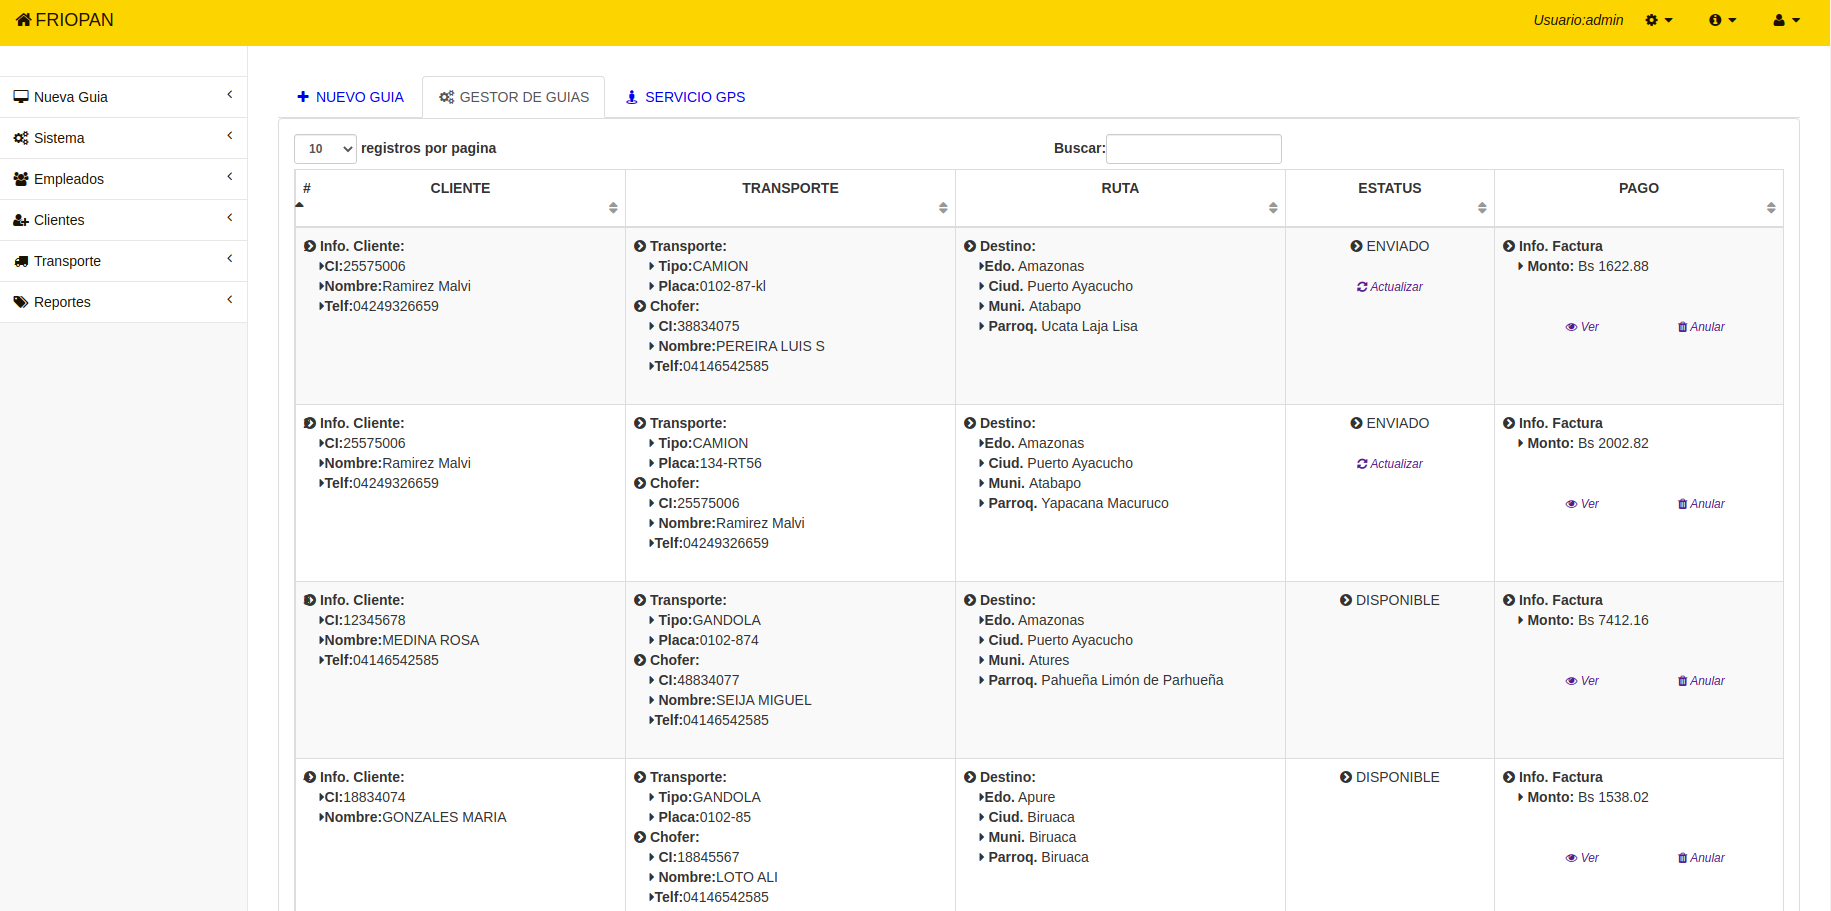The image size is (1831, 911).
Task: View invoice for Monto Bs 1622.88
Action: pyautogui.click(x=1582, y=327)
